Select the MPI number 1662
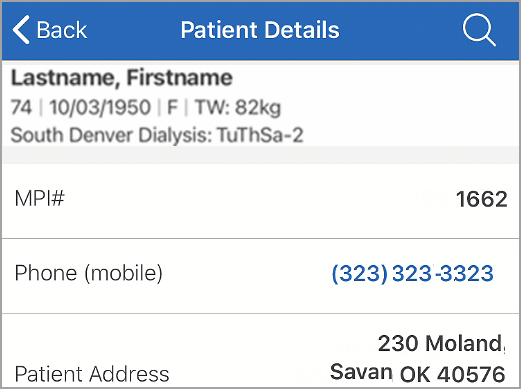Screen dimensions: 521x389 [482, 199]
